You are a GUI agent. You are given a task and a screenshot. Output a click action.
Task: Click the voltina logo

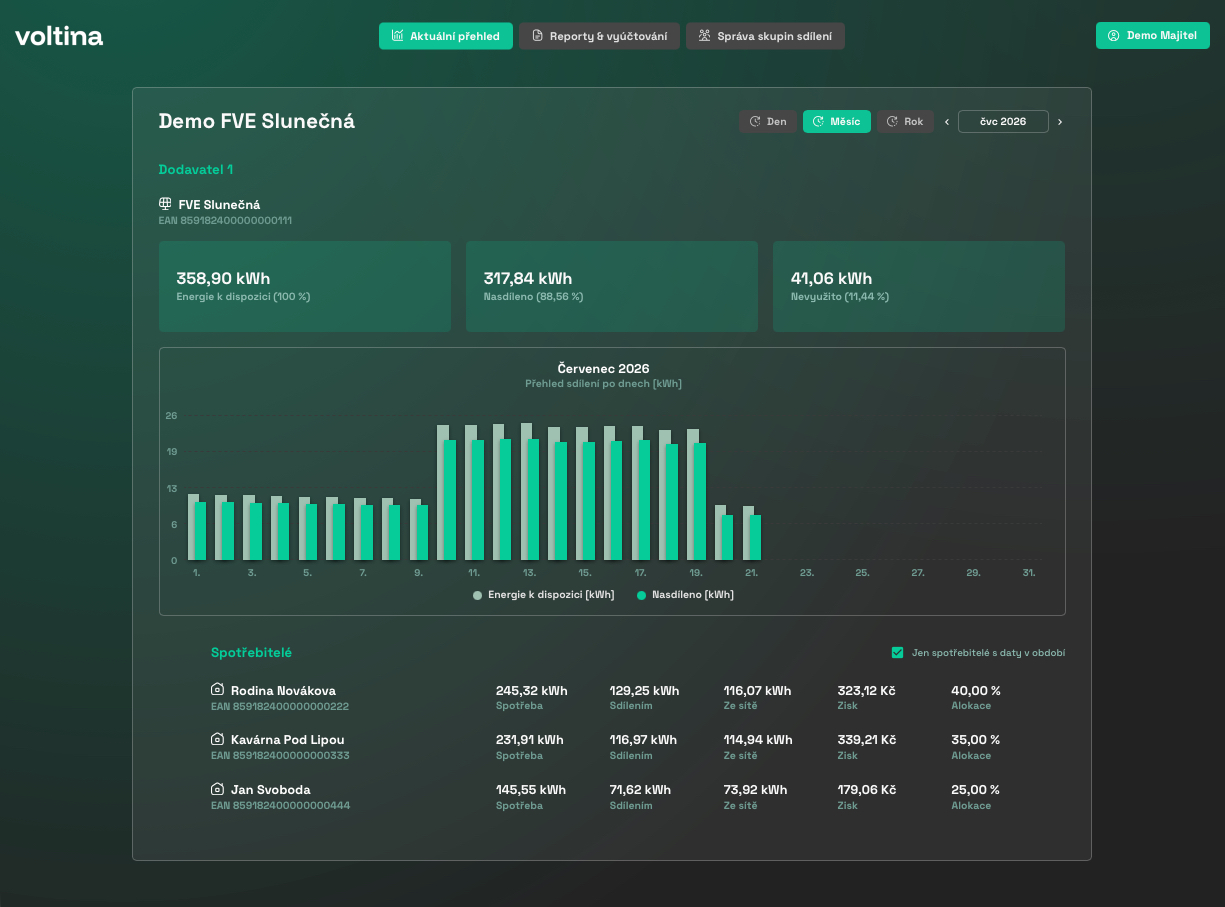(59, 36)
